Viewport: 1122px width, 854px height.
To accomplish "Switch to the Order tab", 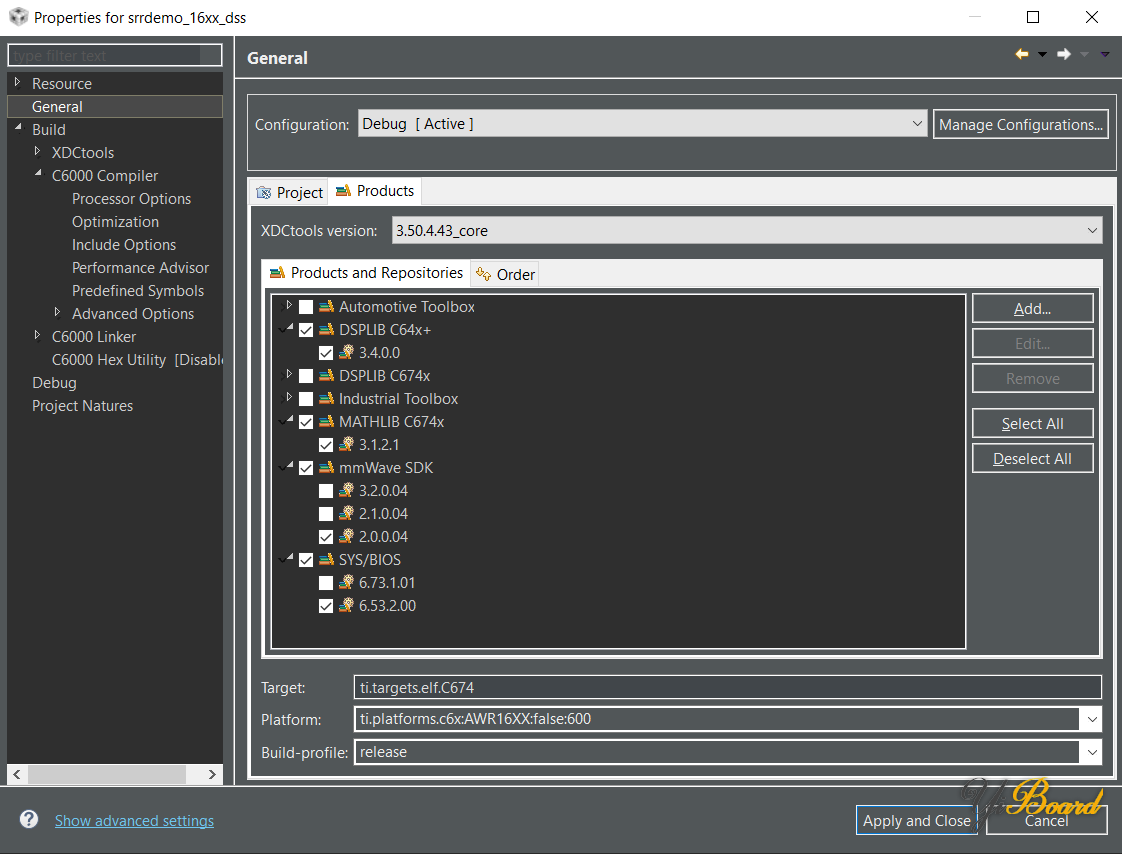I will pos(506,274).
